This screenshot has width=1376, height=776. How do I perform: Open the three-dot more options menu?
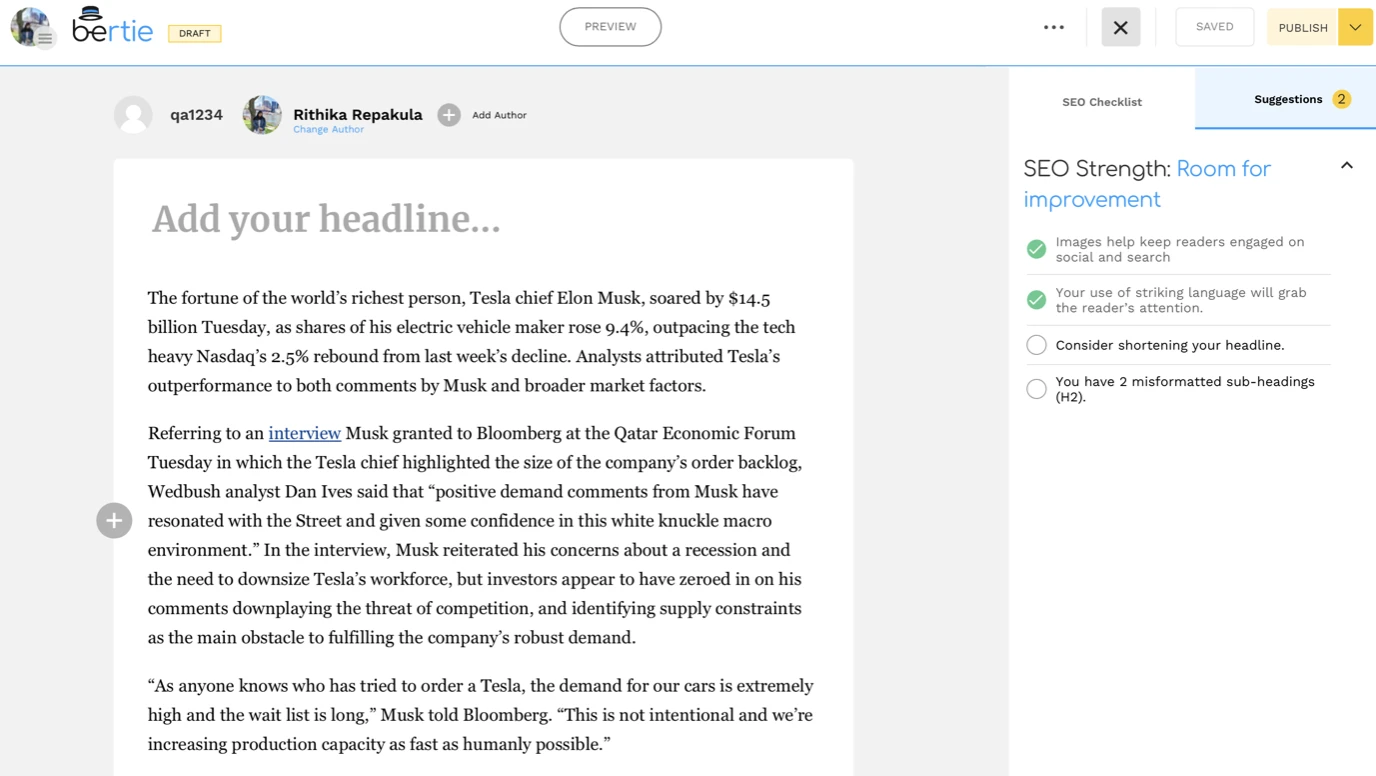(x=1054, y=28)
